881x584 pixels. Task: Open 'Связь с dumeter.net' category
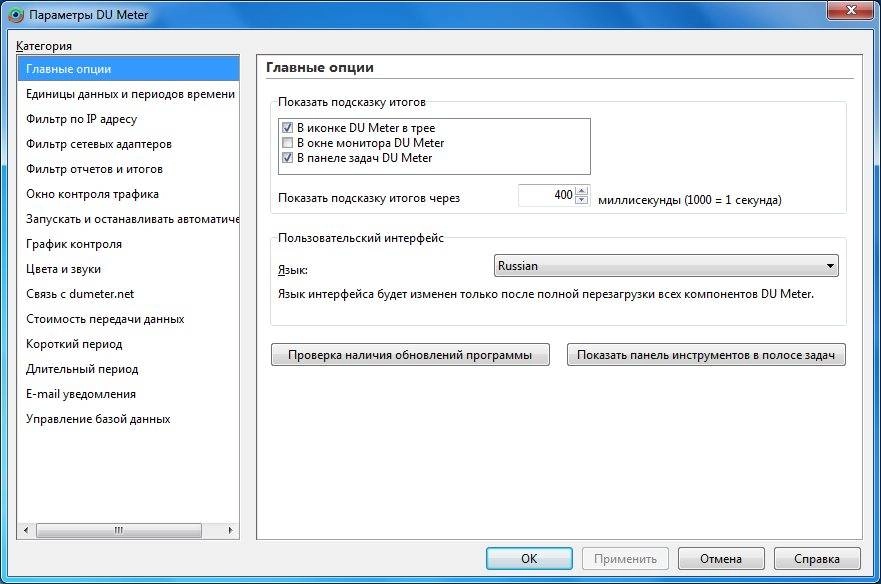click(x=128, y=293)
